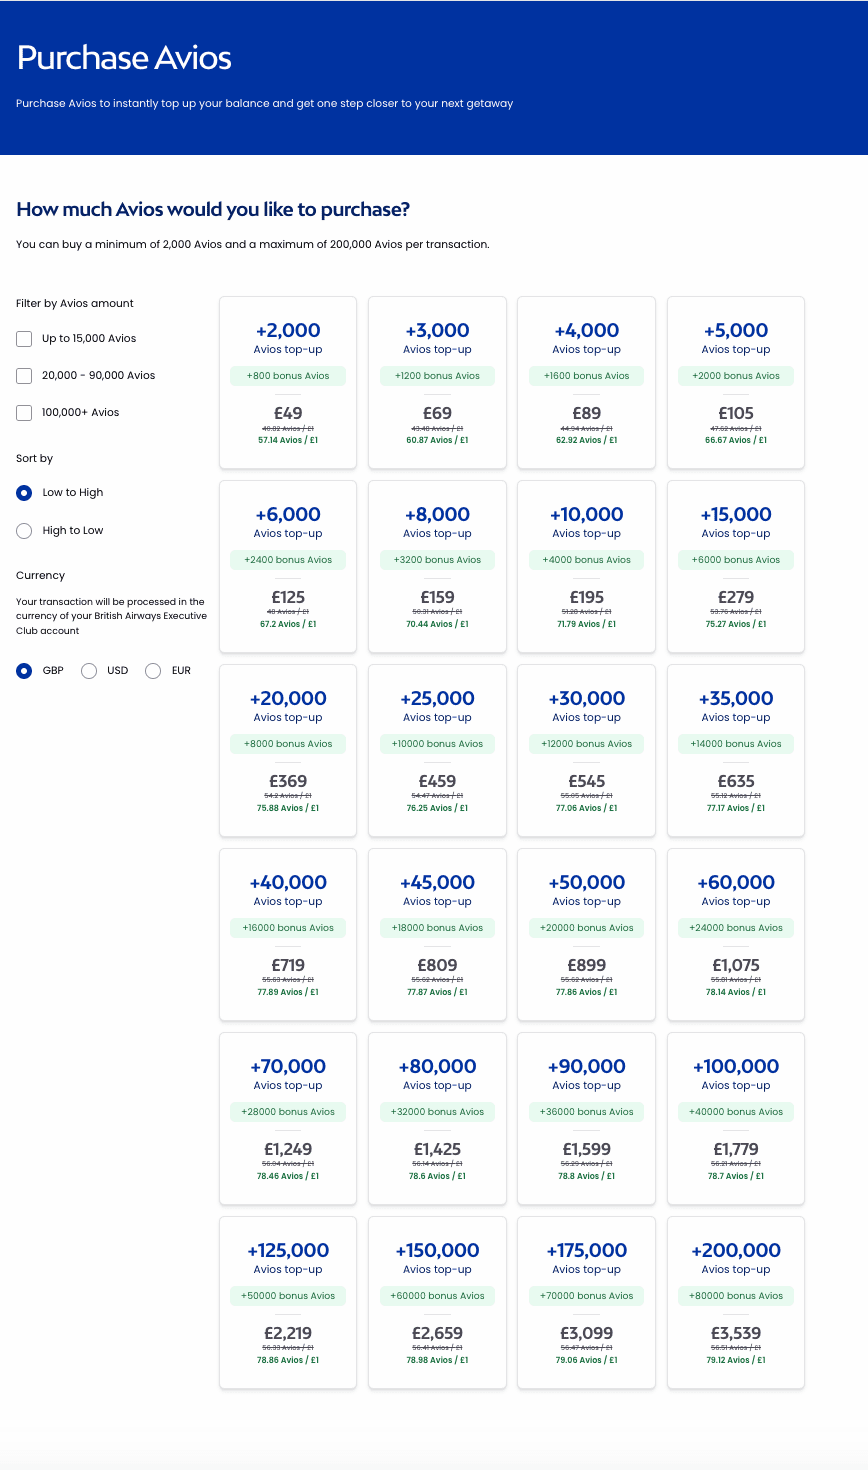This screenshot has height=1470, width=868.
Task: Click the 'Filter by Avios amount' label
Action: coord(75,304)
